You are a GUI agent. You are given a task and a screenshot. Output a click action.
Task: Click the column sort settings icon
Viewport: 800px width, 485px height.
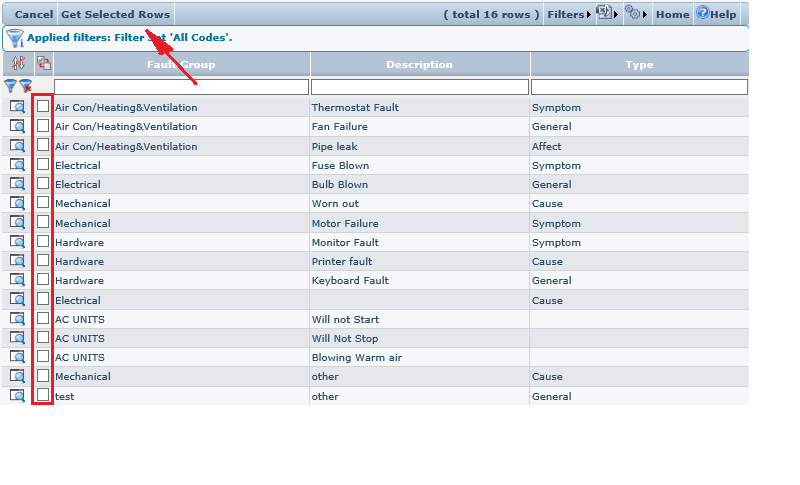point(17,64)
